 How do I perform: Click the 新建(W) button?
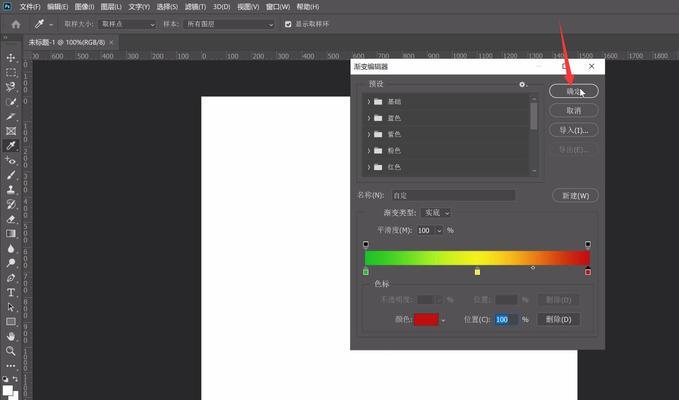576,196
